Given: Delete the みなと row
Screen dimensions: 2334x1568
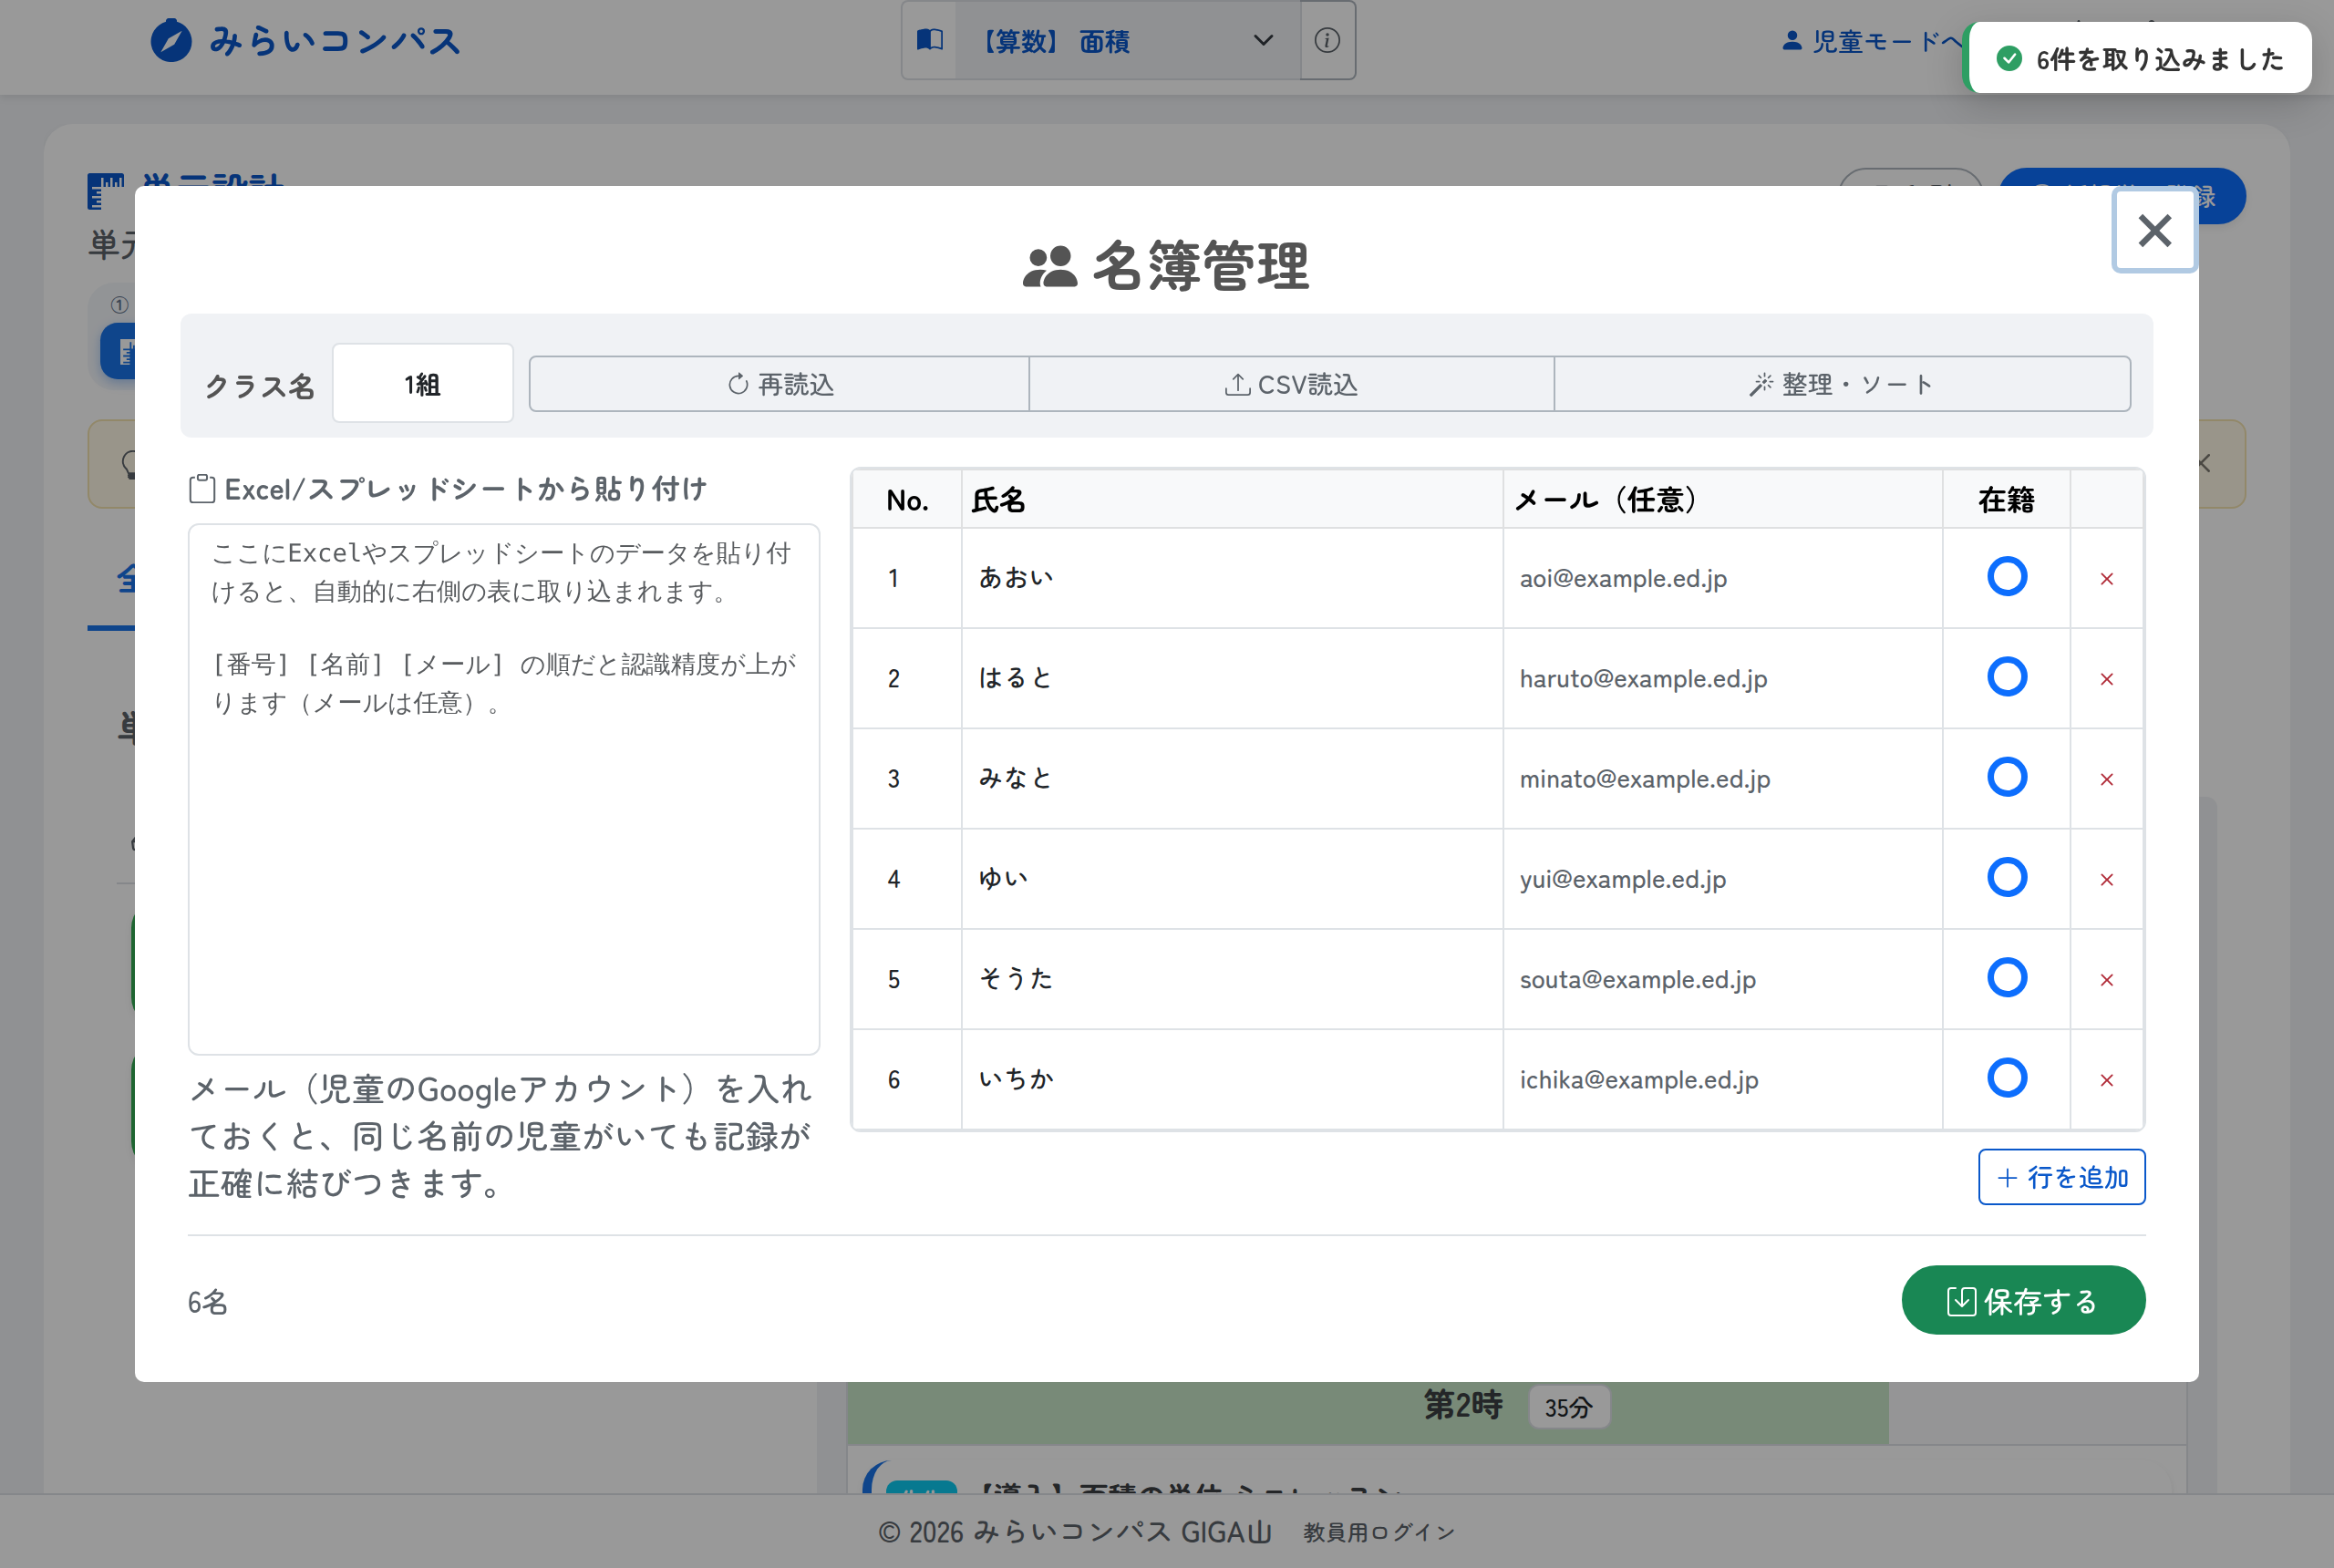Looking at the screenshot, I should [x=2106, y=779].
